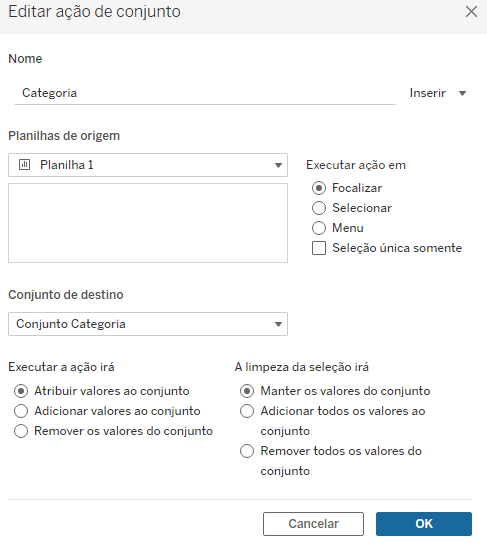Select Manter os valores do conjunto
This screenshot has width=487, height=552.
pyautogui.click(x=247, y=391)
